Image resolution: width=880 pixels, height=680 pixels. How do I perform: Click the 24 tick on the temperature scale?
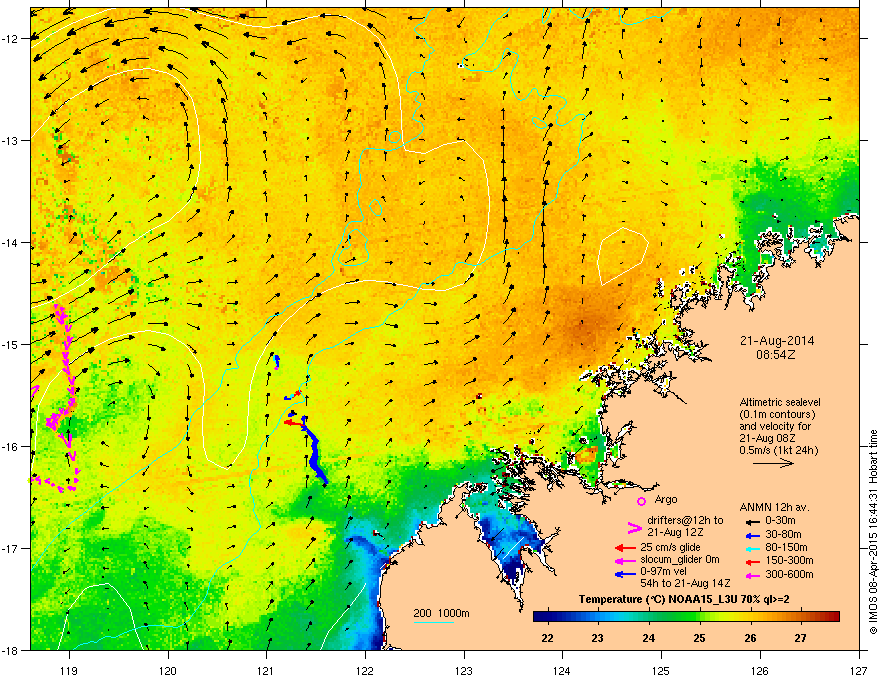648,638
